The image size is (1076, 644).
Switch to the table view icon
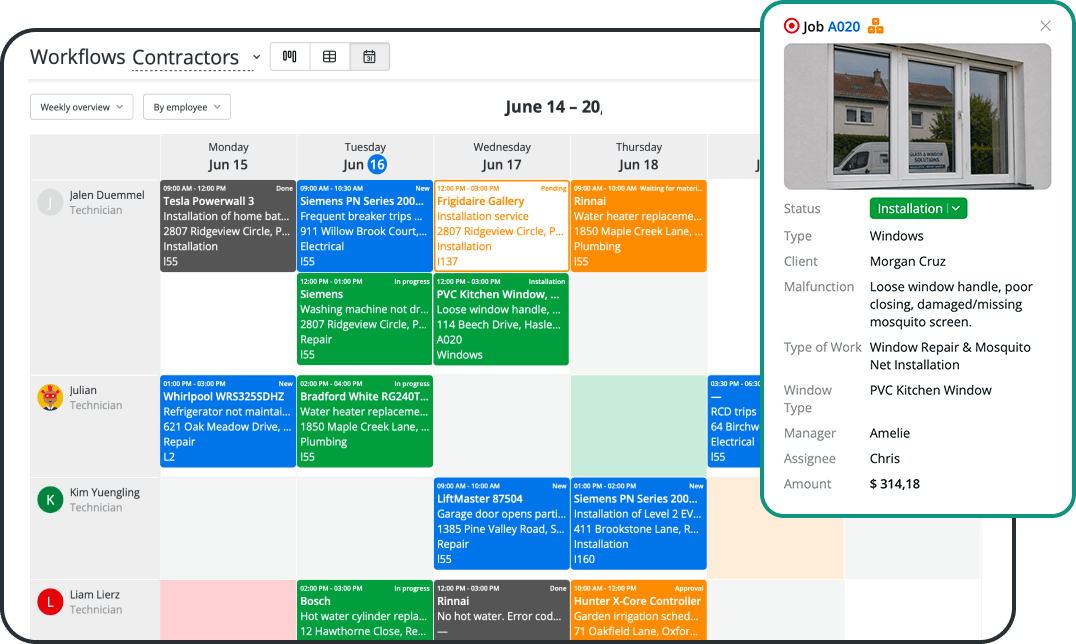click(x=329, y=56)
